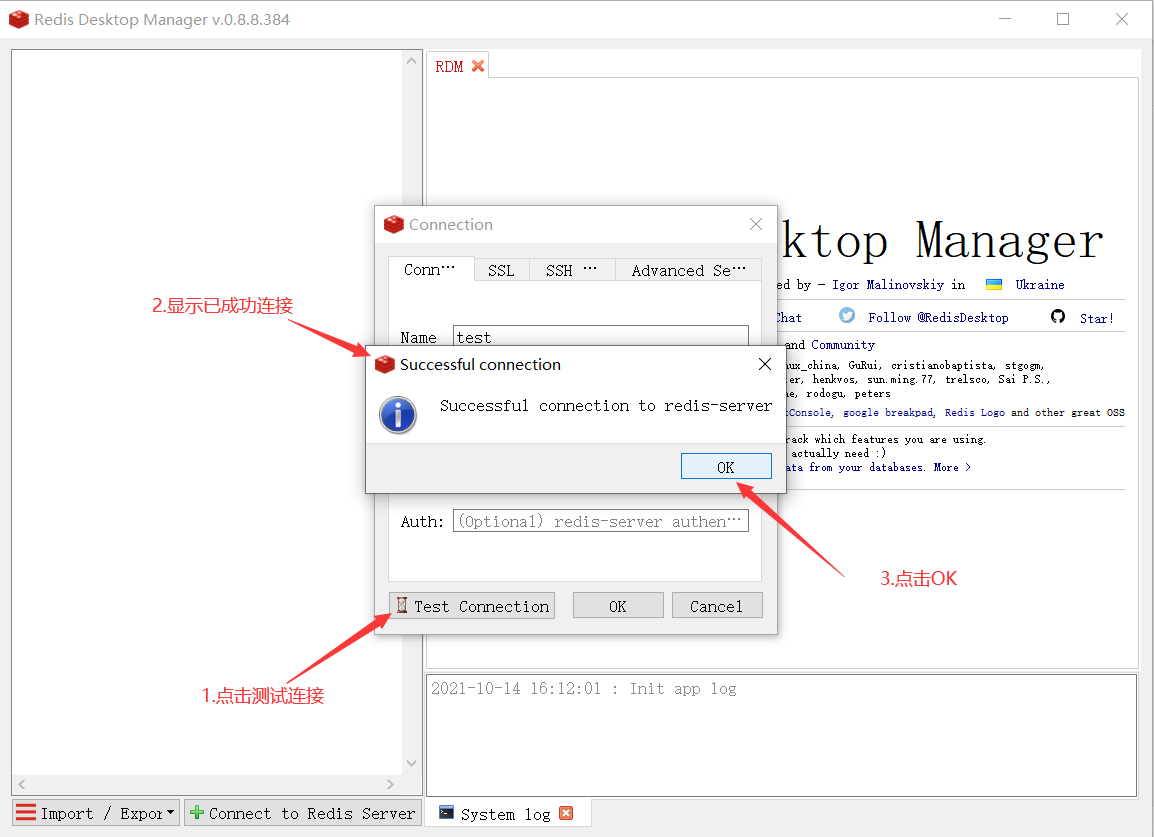Click the blue information icon in message box

(x=398, y=415)
